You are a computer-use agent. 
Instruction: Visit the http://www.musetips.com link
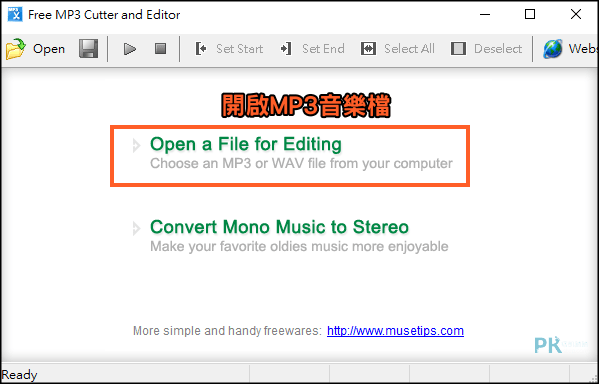coord(395,331)
